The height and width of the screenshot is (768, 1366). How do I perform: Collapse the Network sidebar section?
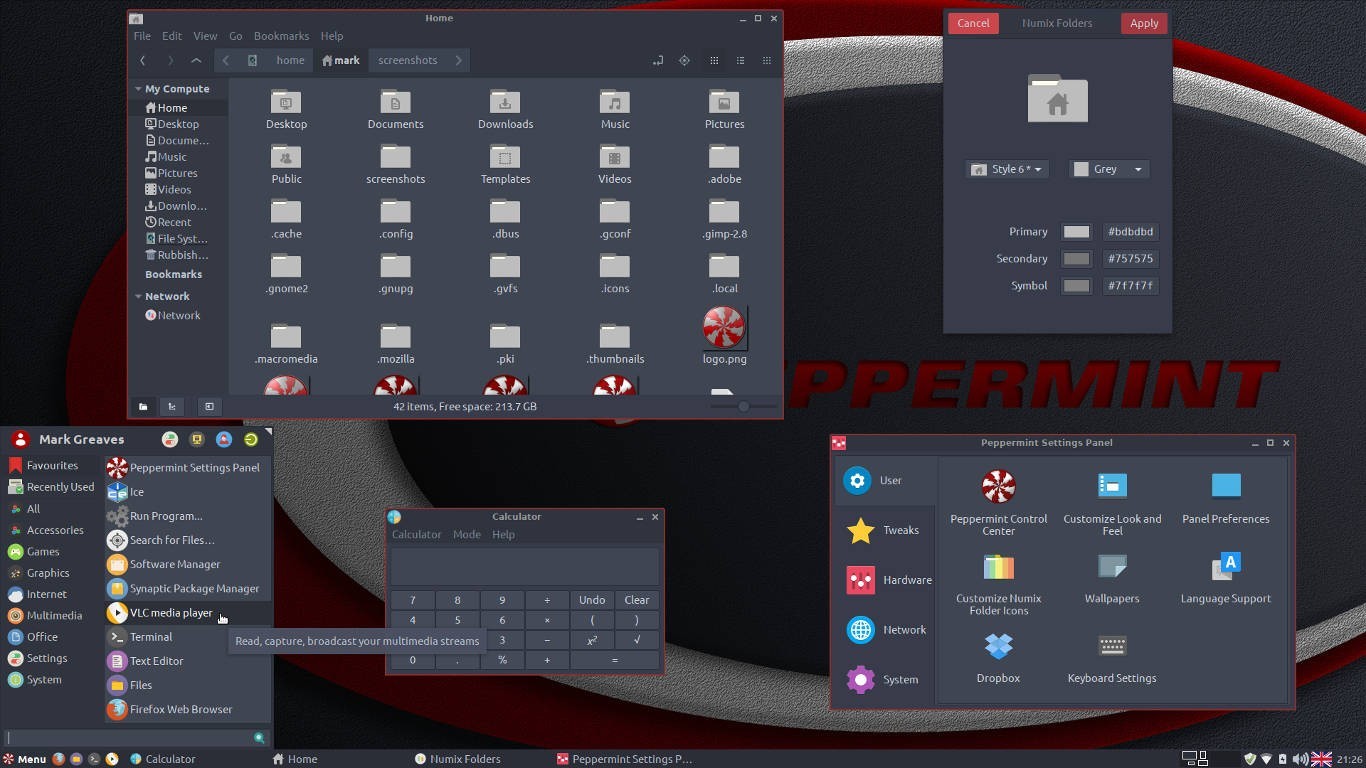tap(138, 296)
